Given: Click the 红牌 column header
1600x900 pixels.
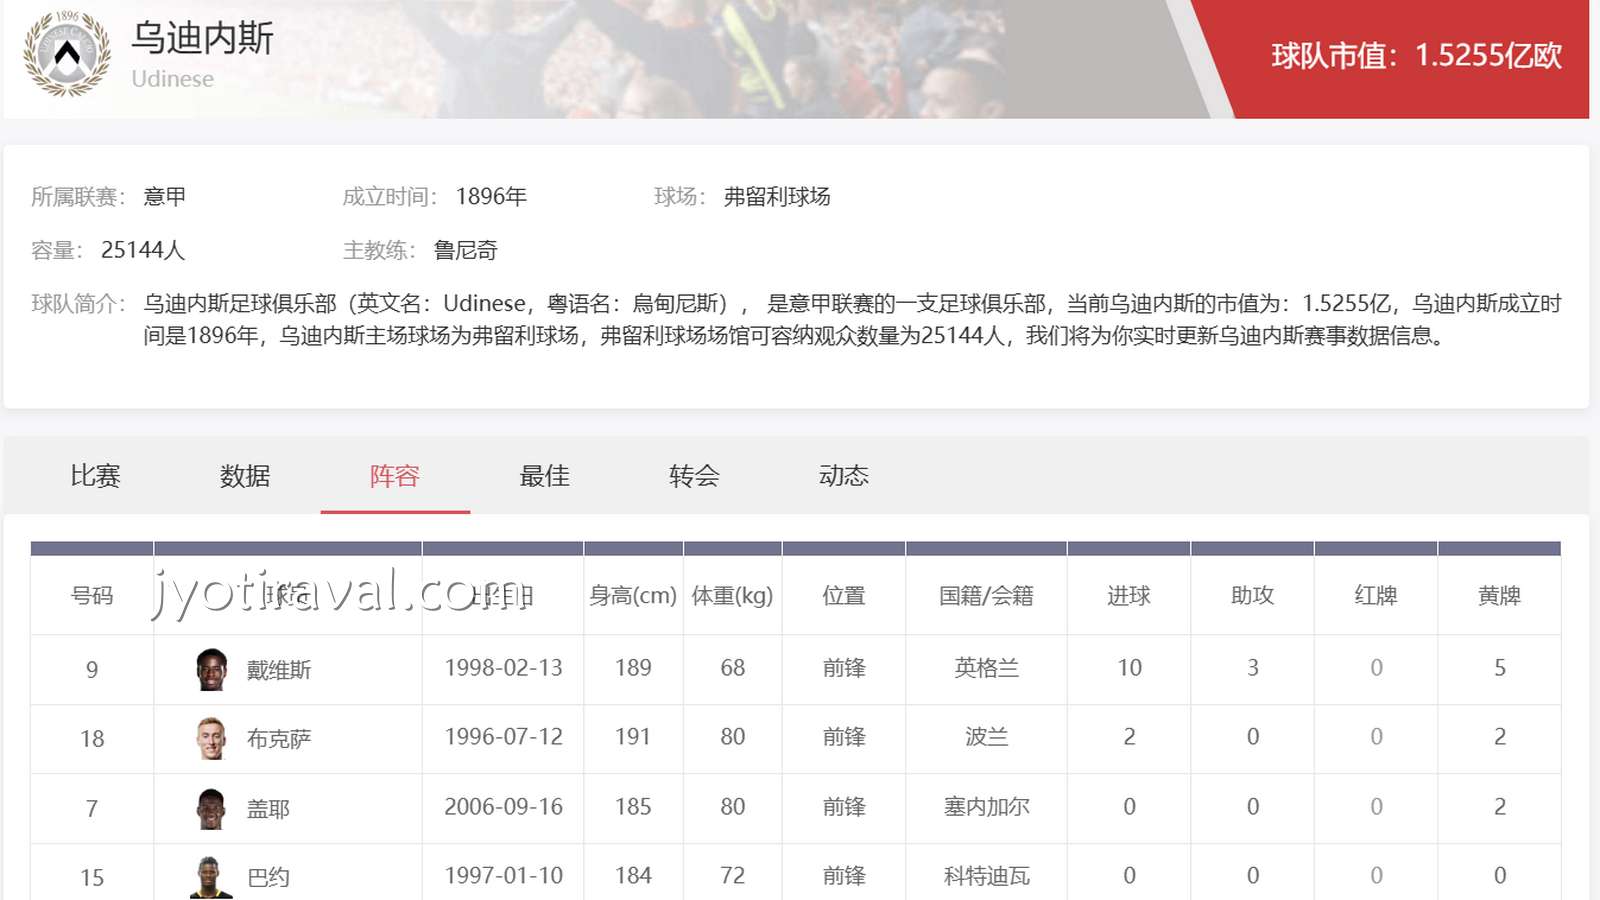Looking at the screenshot, I should tap(1376, 596).
